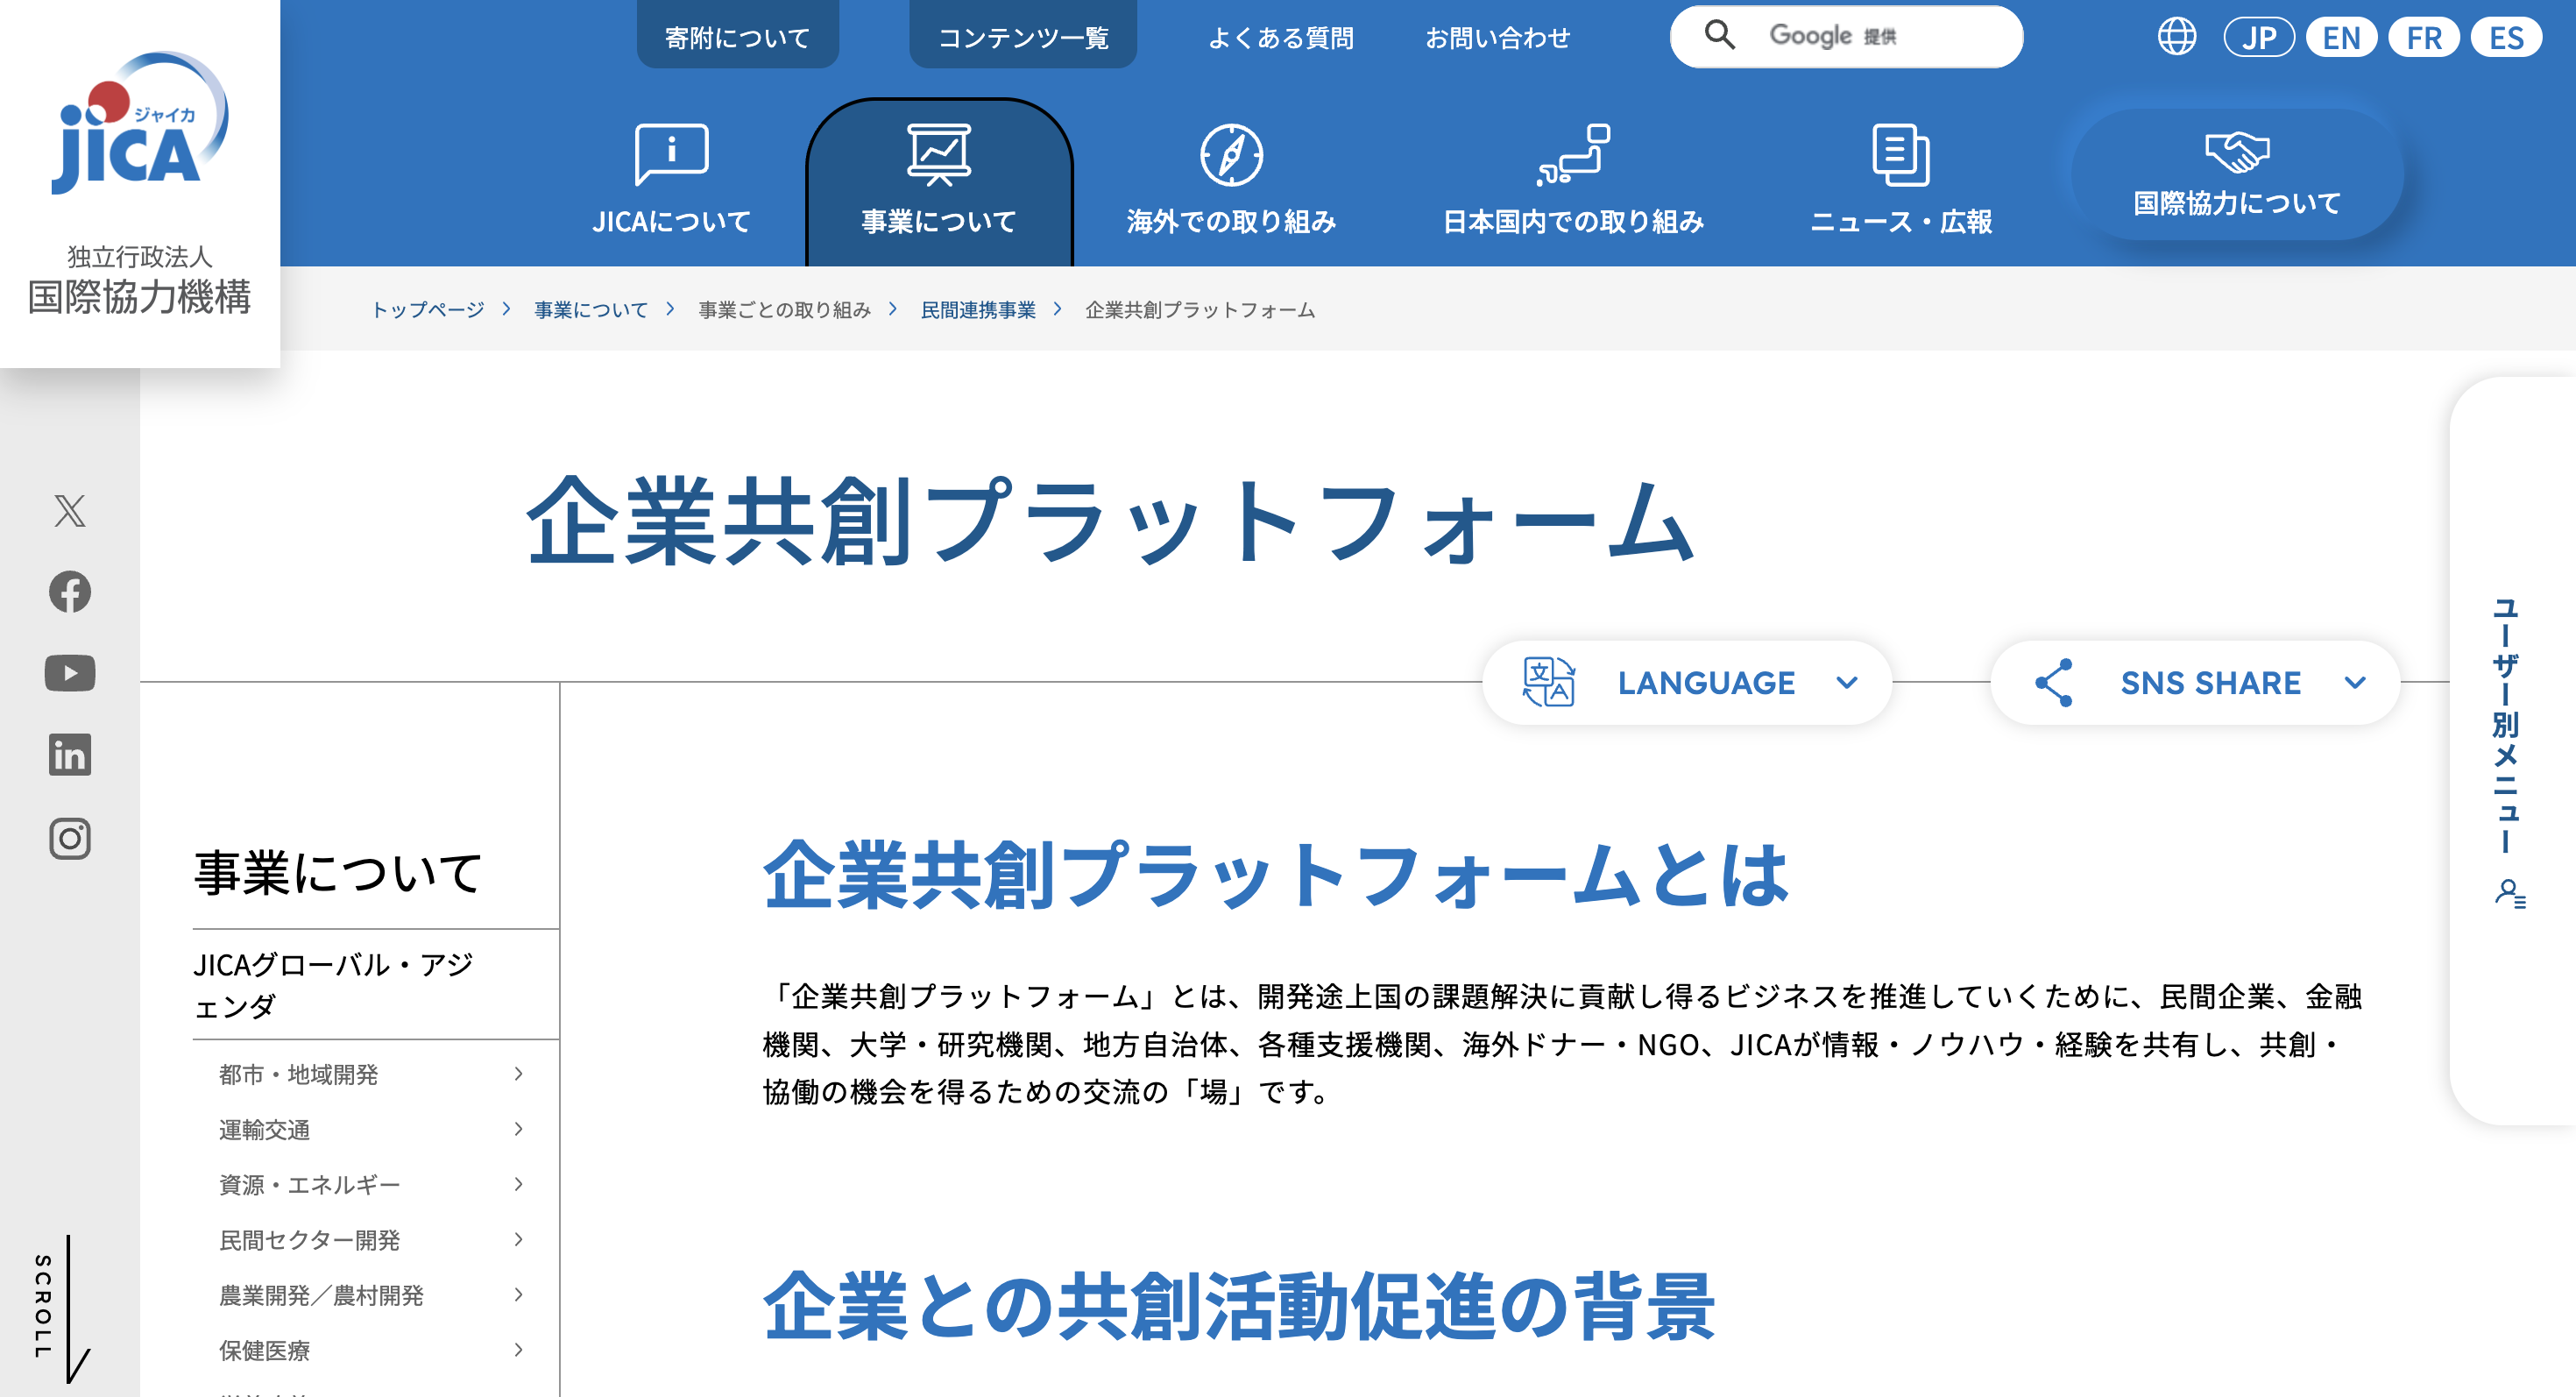Image resolution: width=2576 pixels, height=1397 pixels.
Task: Switch language to ES
Action: point(2506,37)
